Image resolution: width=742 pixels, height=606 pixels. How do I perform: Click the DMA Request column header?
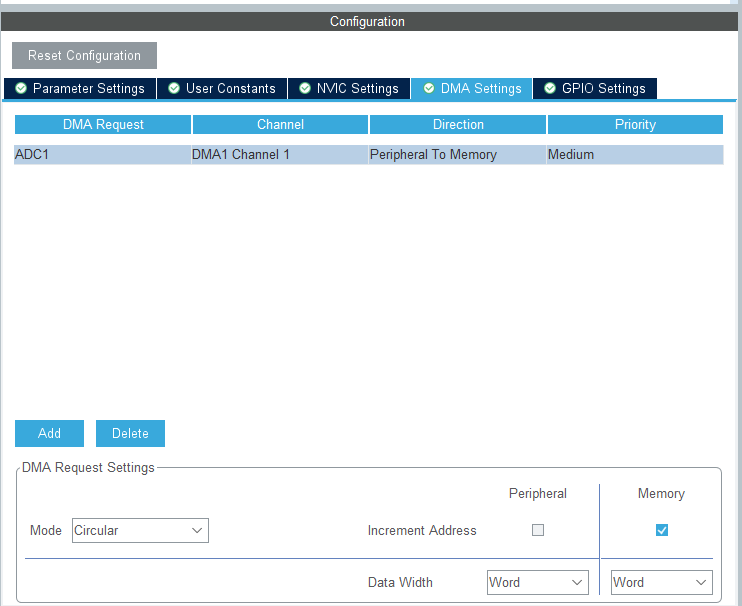(103, 124)
